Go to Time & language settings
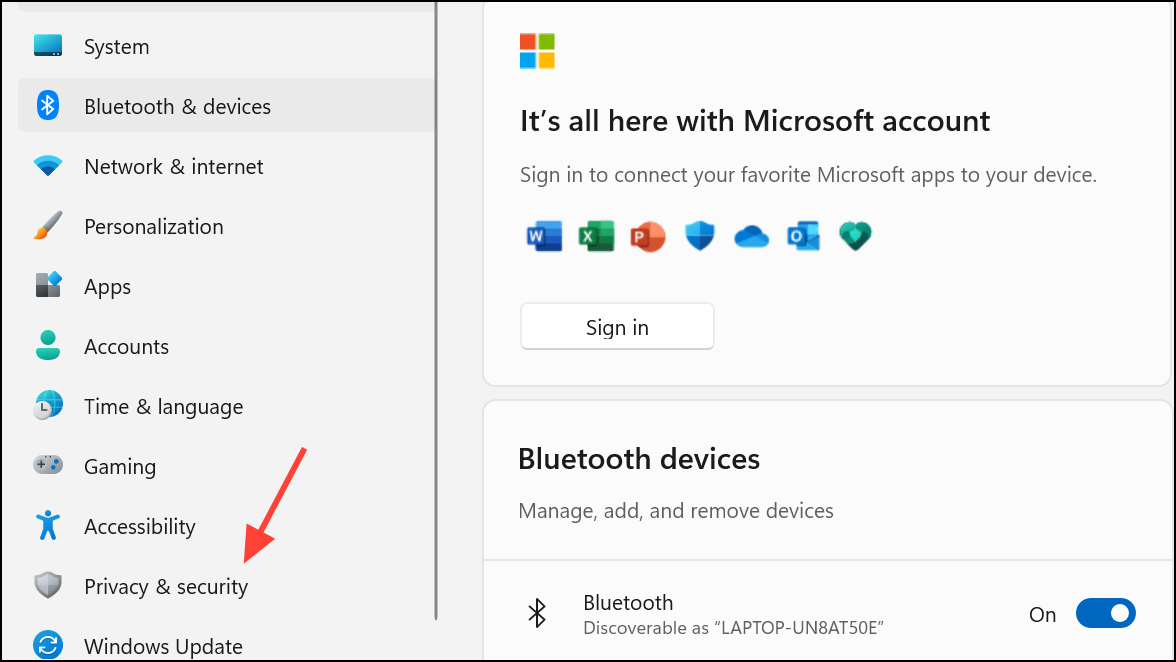This screenshot has width=1176, height=662. click(163, 406)
